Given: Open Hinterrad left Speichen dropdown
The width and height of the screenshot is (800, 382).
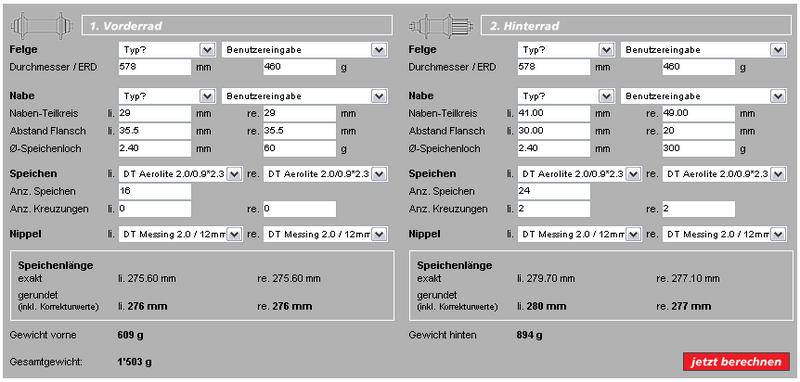Looking at the screenshot, I should pyautogui.click(x=579, y=174).
